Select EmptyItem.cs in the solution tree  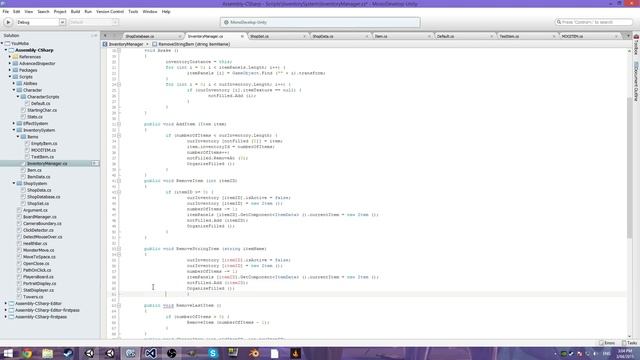click(x=44, y=143)
